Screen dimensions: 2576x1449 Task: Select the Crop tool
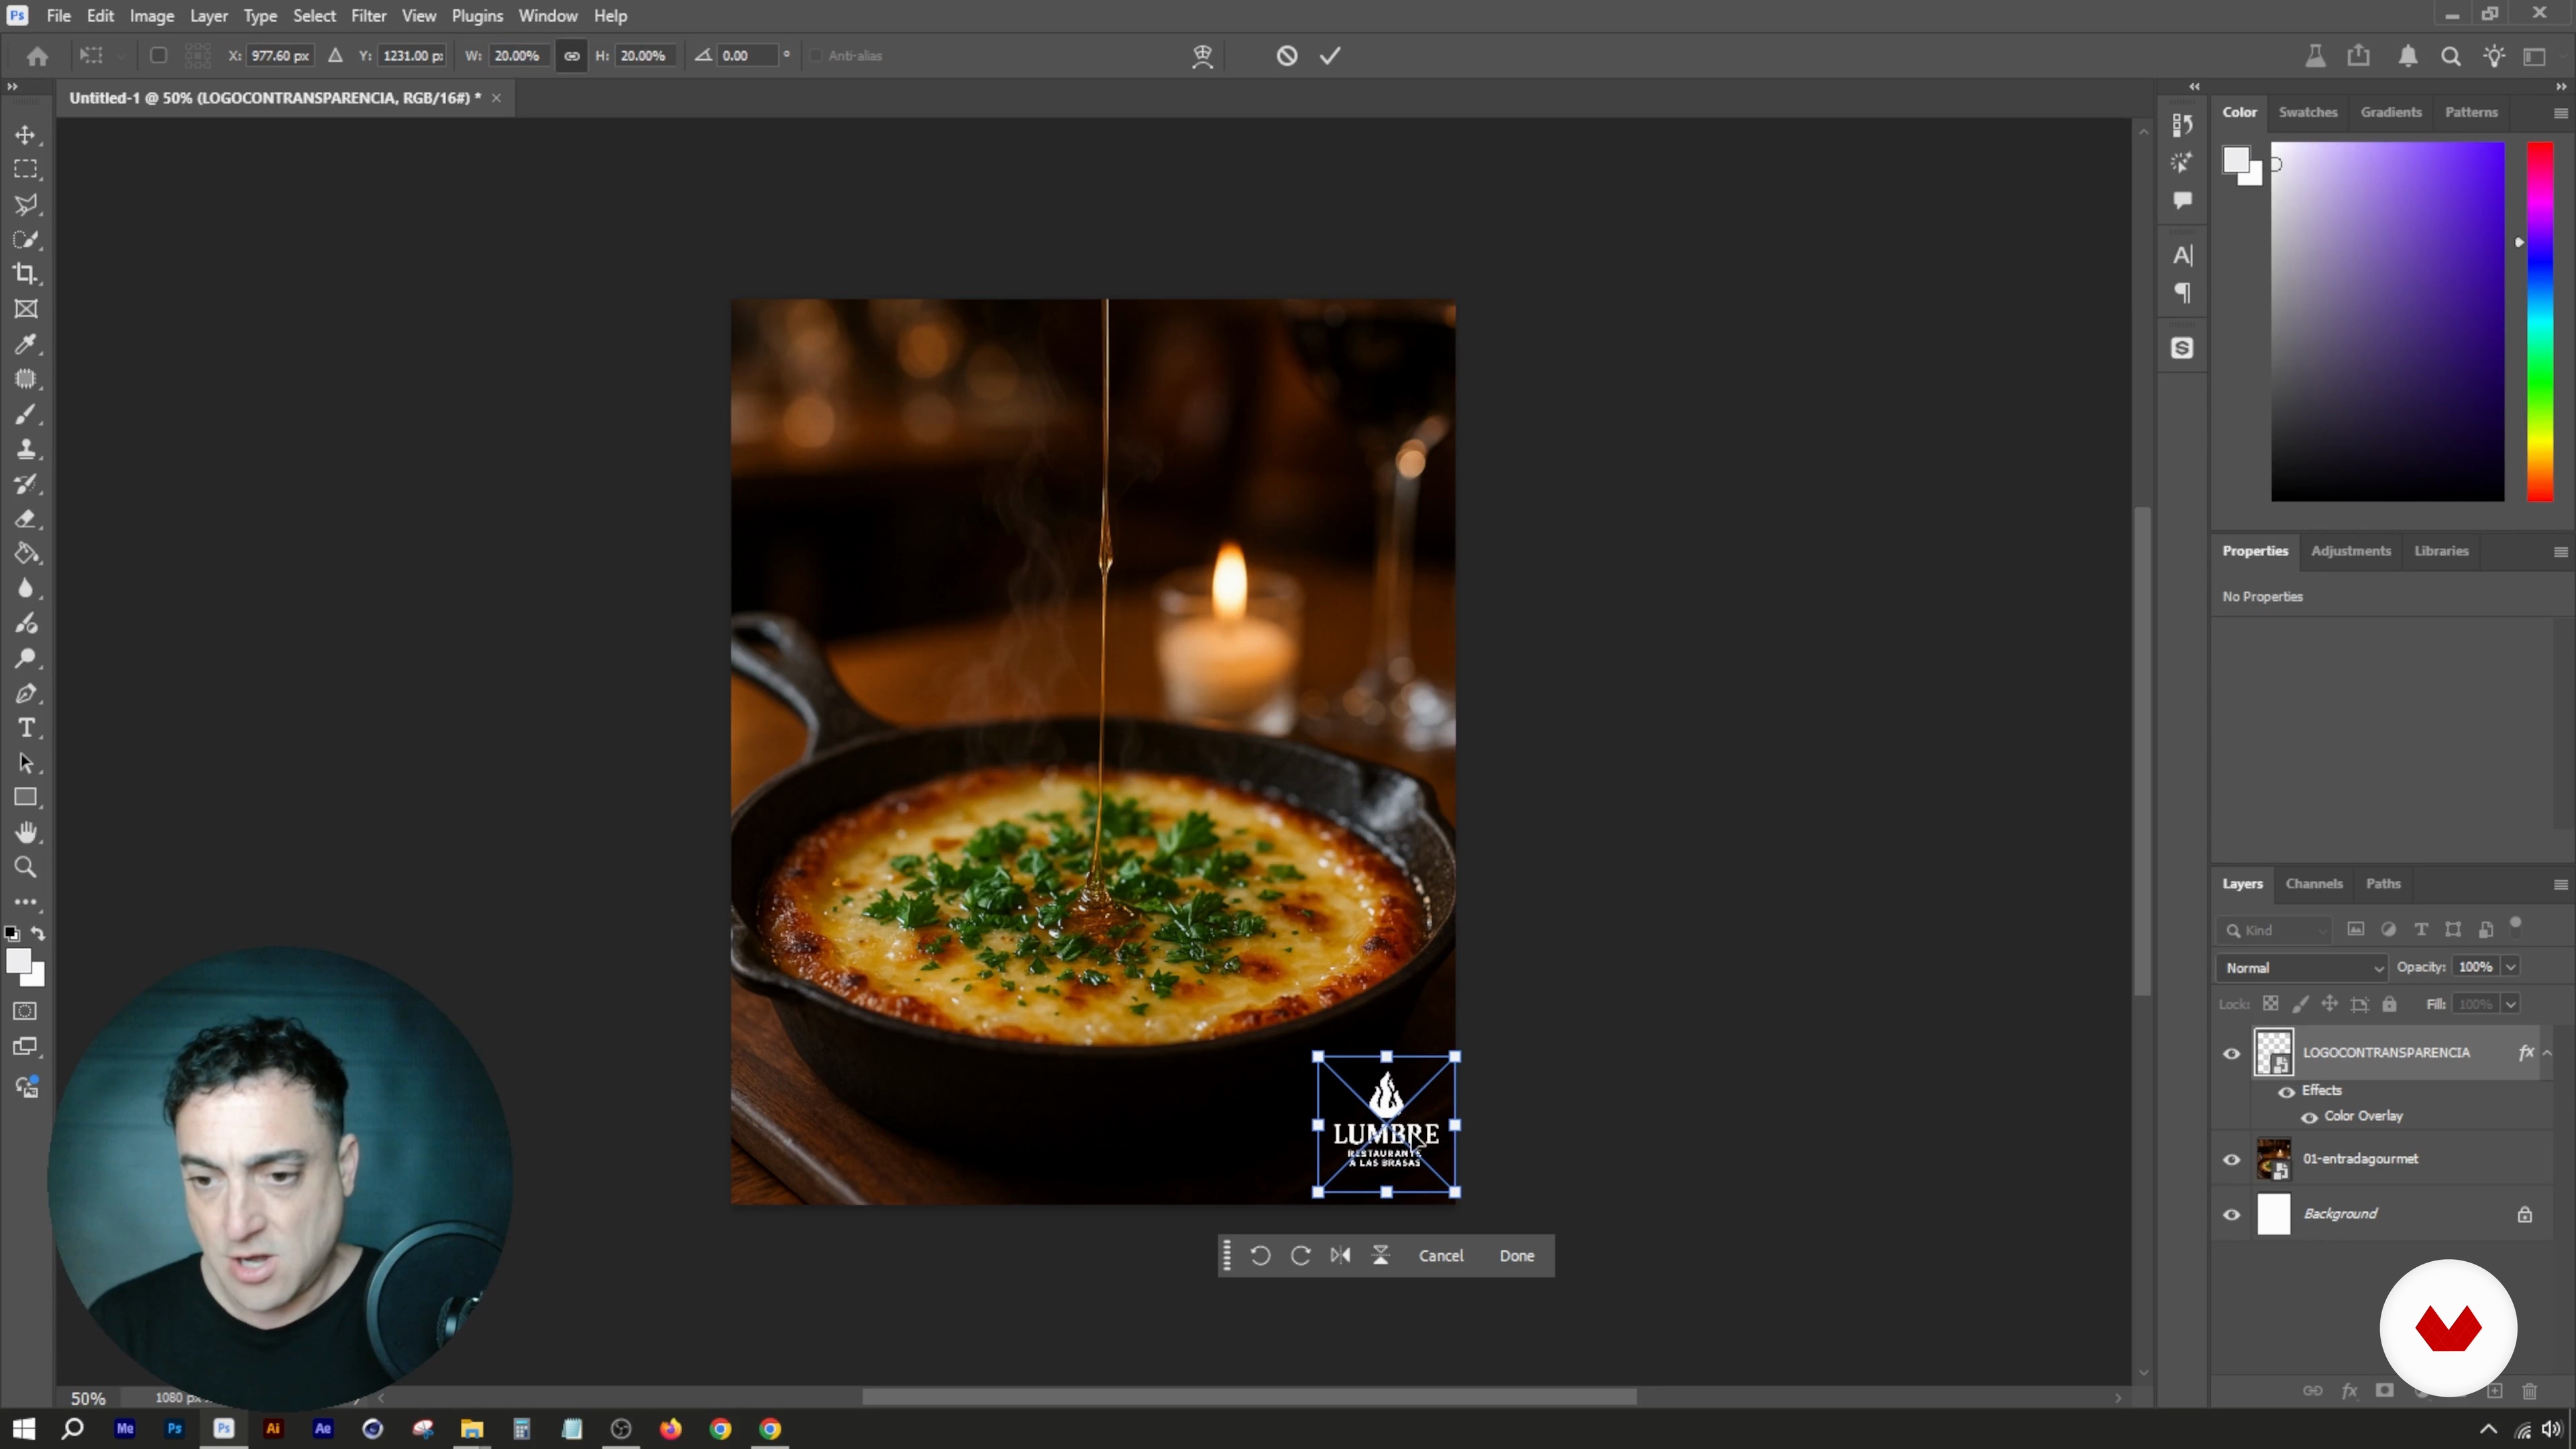tap(26, 274)
